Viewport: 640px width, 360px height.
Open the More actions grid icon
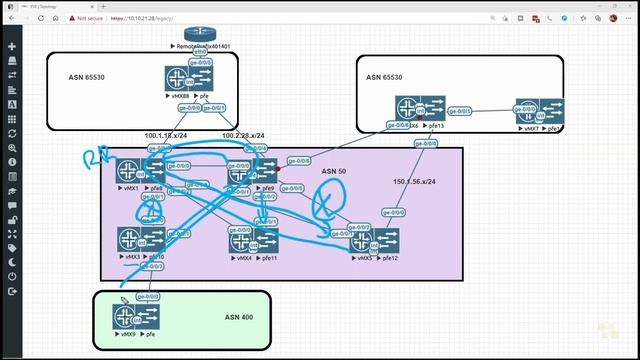click(x=12, y=119)
